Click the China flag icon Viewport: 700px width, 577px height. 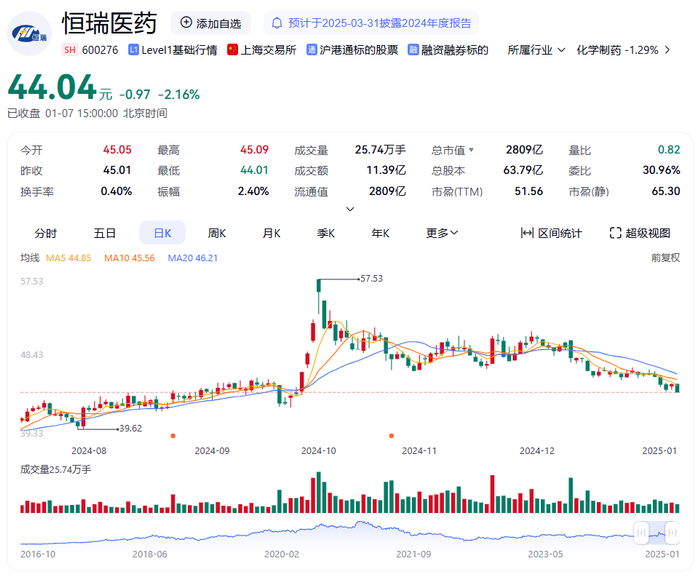(x=232, y=50)
